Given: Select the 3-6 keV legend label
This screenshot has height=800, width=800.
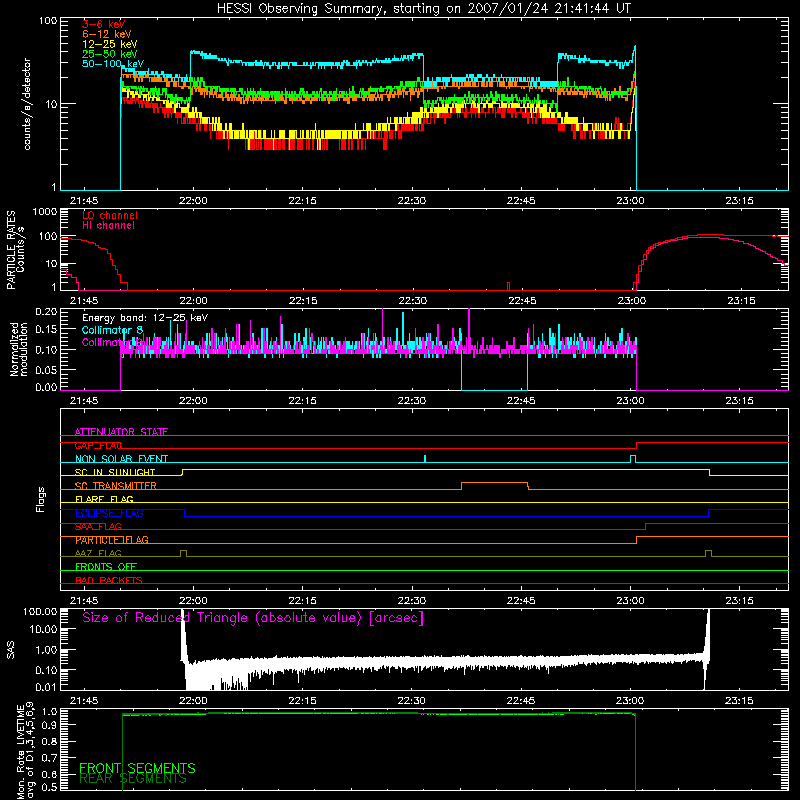Looking at the screenshot, I should [104, 24].
